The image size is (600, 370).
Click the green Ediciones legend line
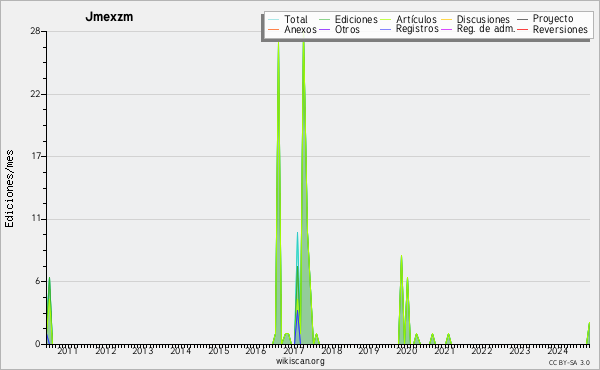tap(324, 19)
